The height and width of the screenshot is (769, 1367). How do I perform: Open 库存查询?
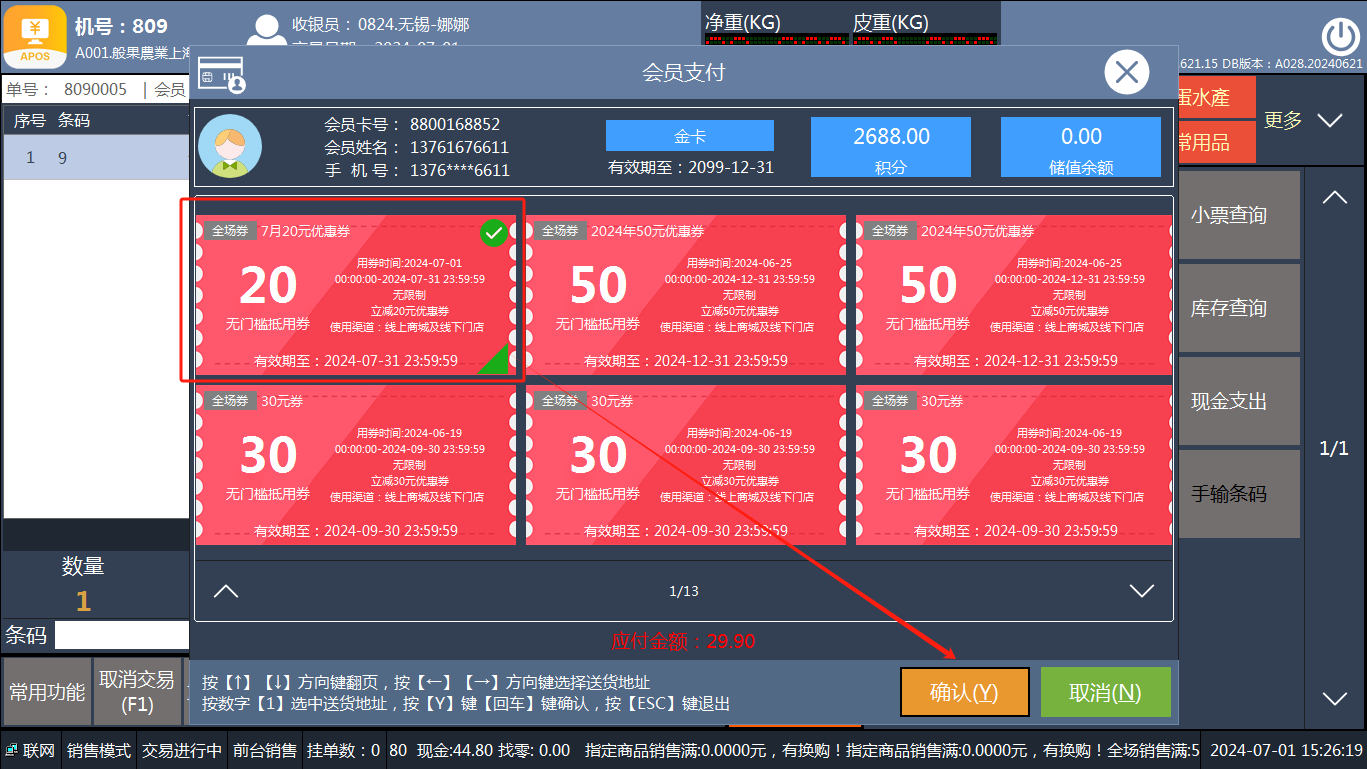[x=1240, y=308]
